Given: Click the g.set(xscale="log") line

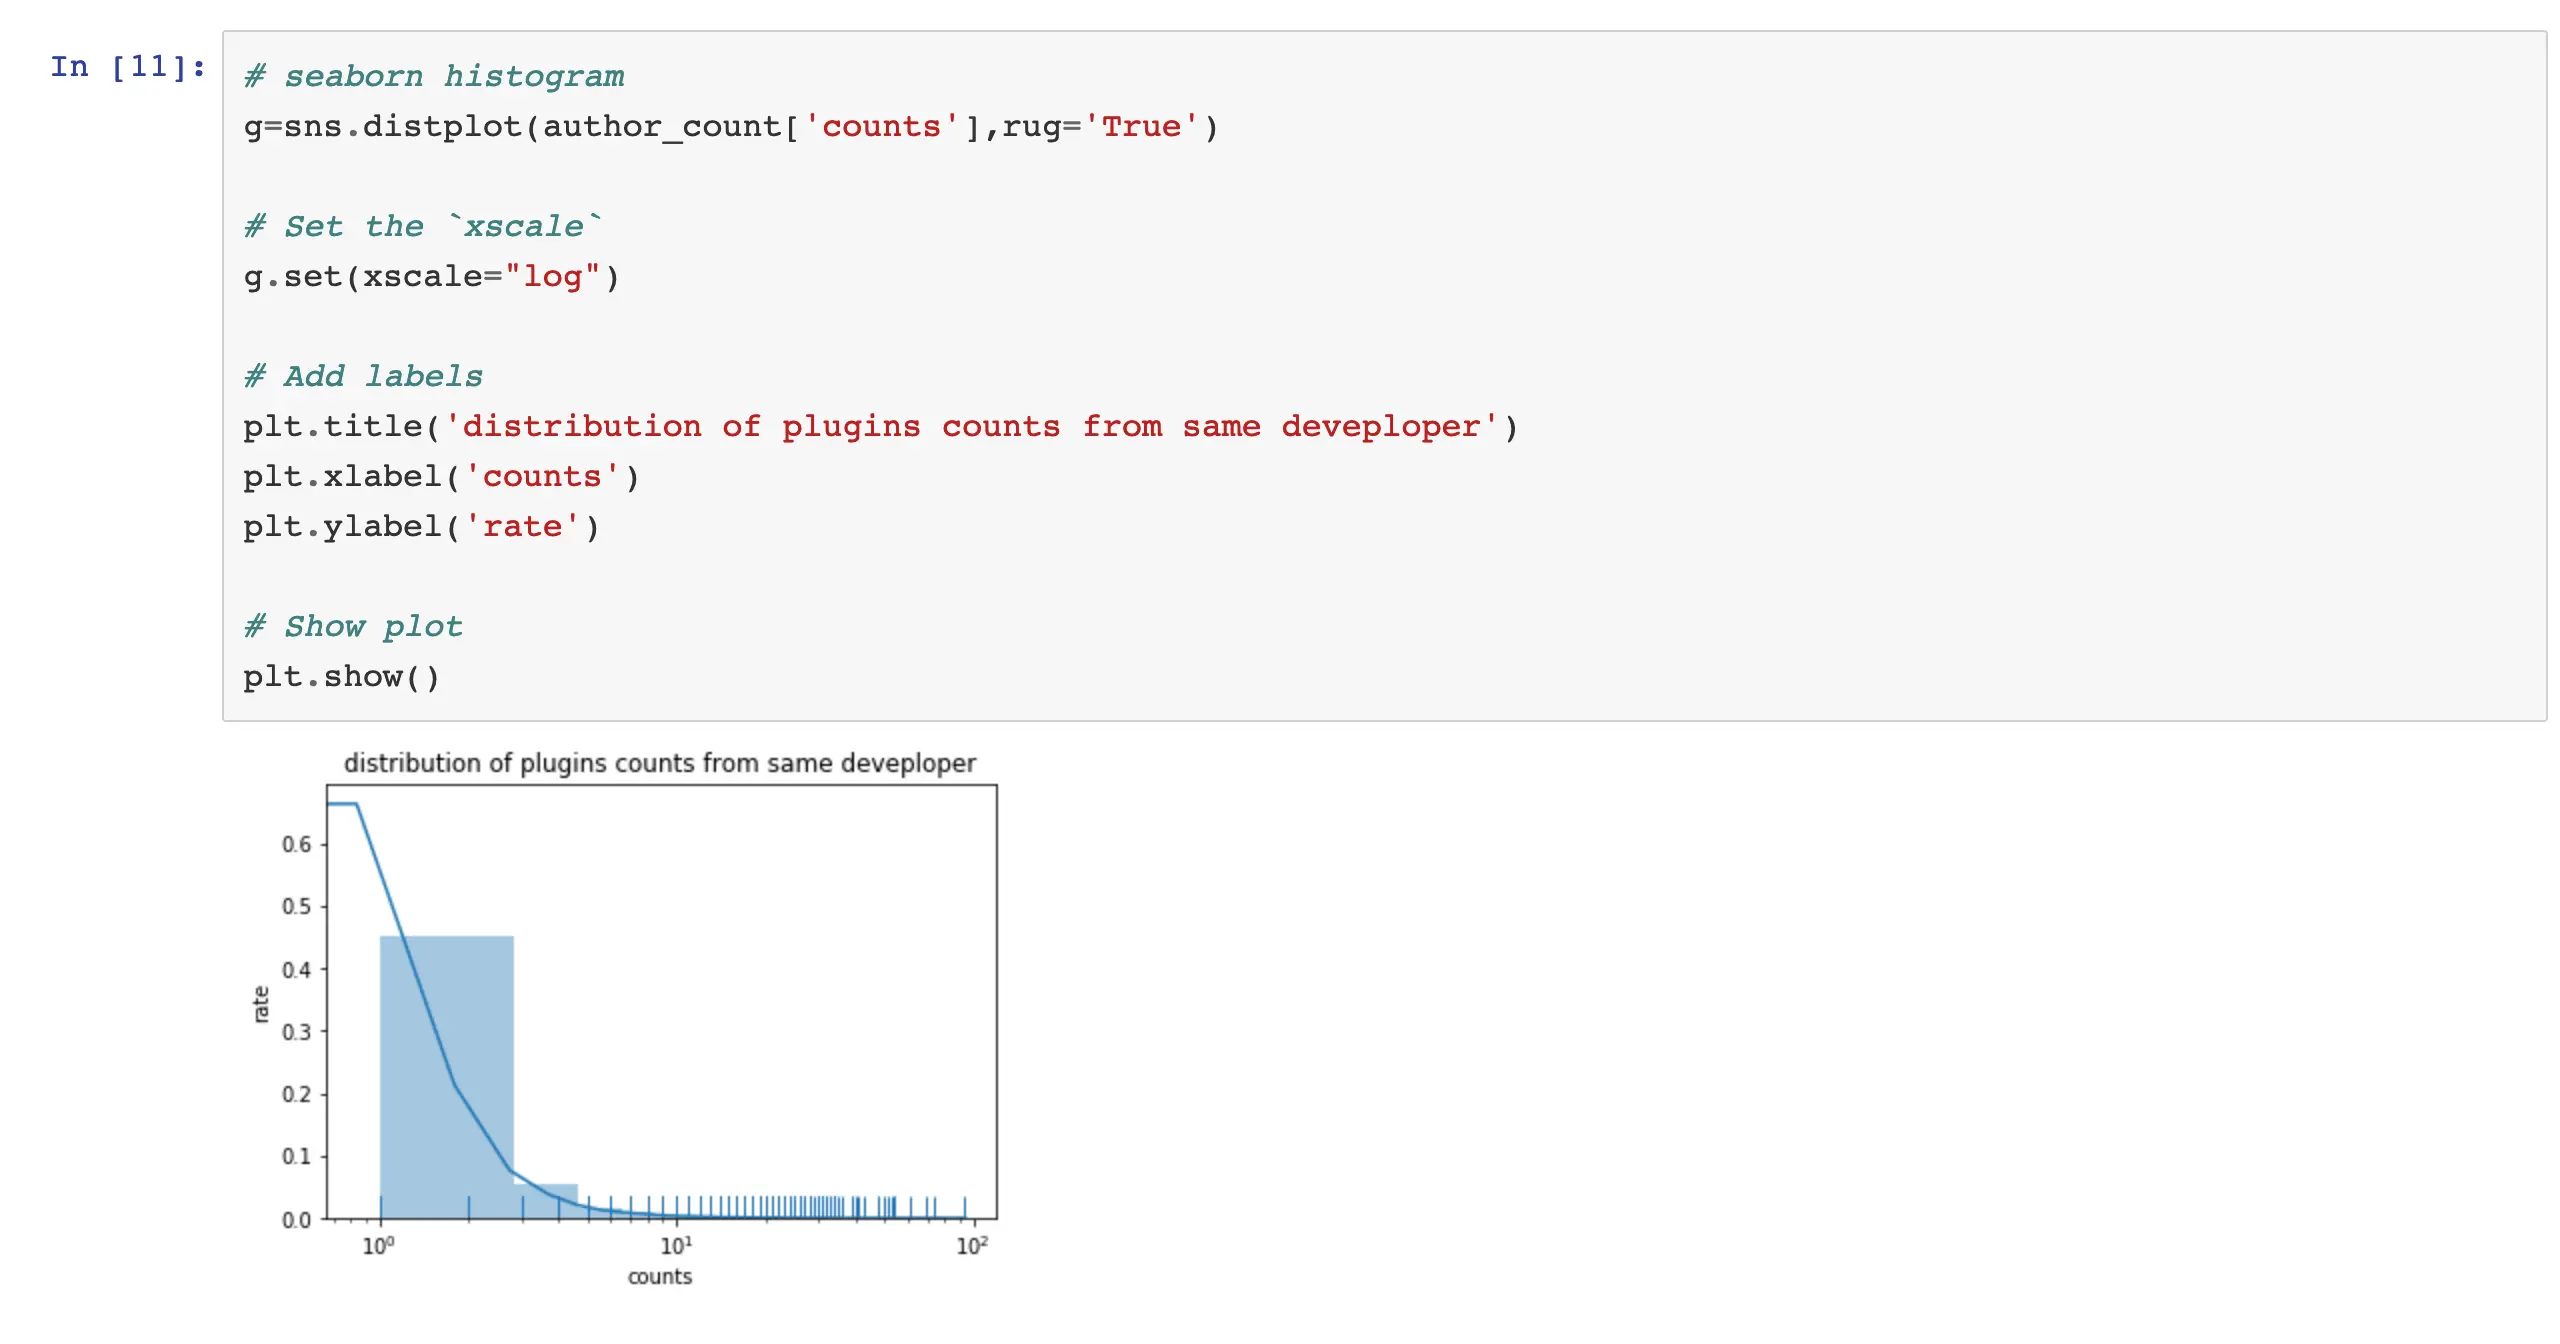Looking at the screenshot, I should click(431, 277).
